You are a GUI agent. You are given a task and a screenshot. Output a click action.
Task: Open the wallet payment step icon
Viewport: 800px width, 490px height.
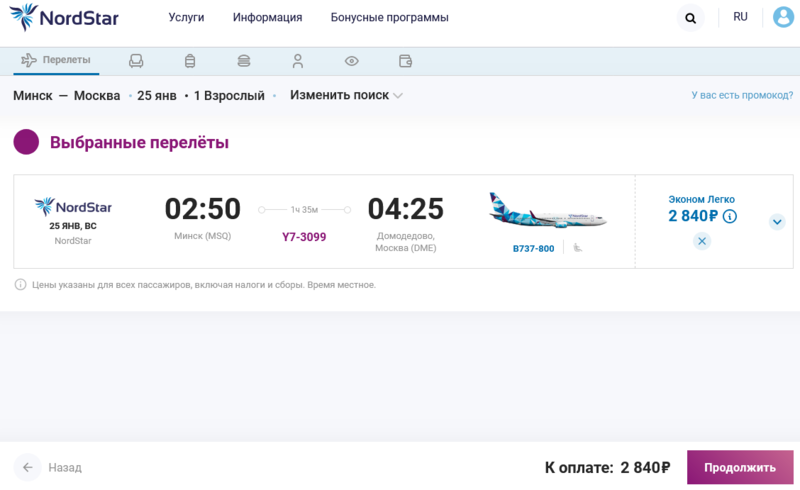point(405,61)
